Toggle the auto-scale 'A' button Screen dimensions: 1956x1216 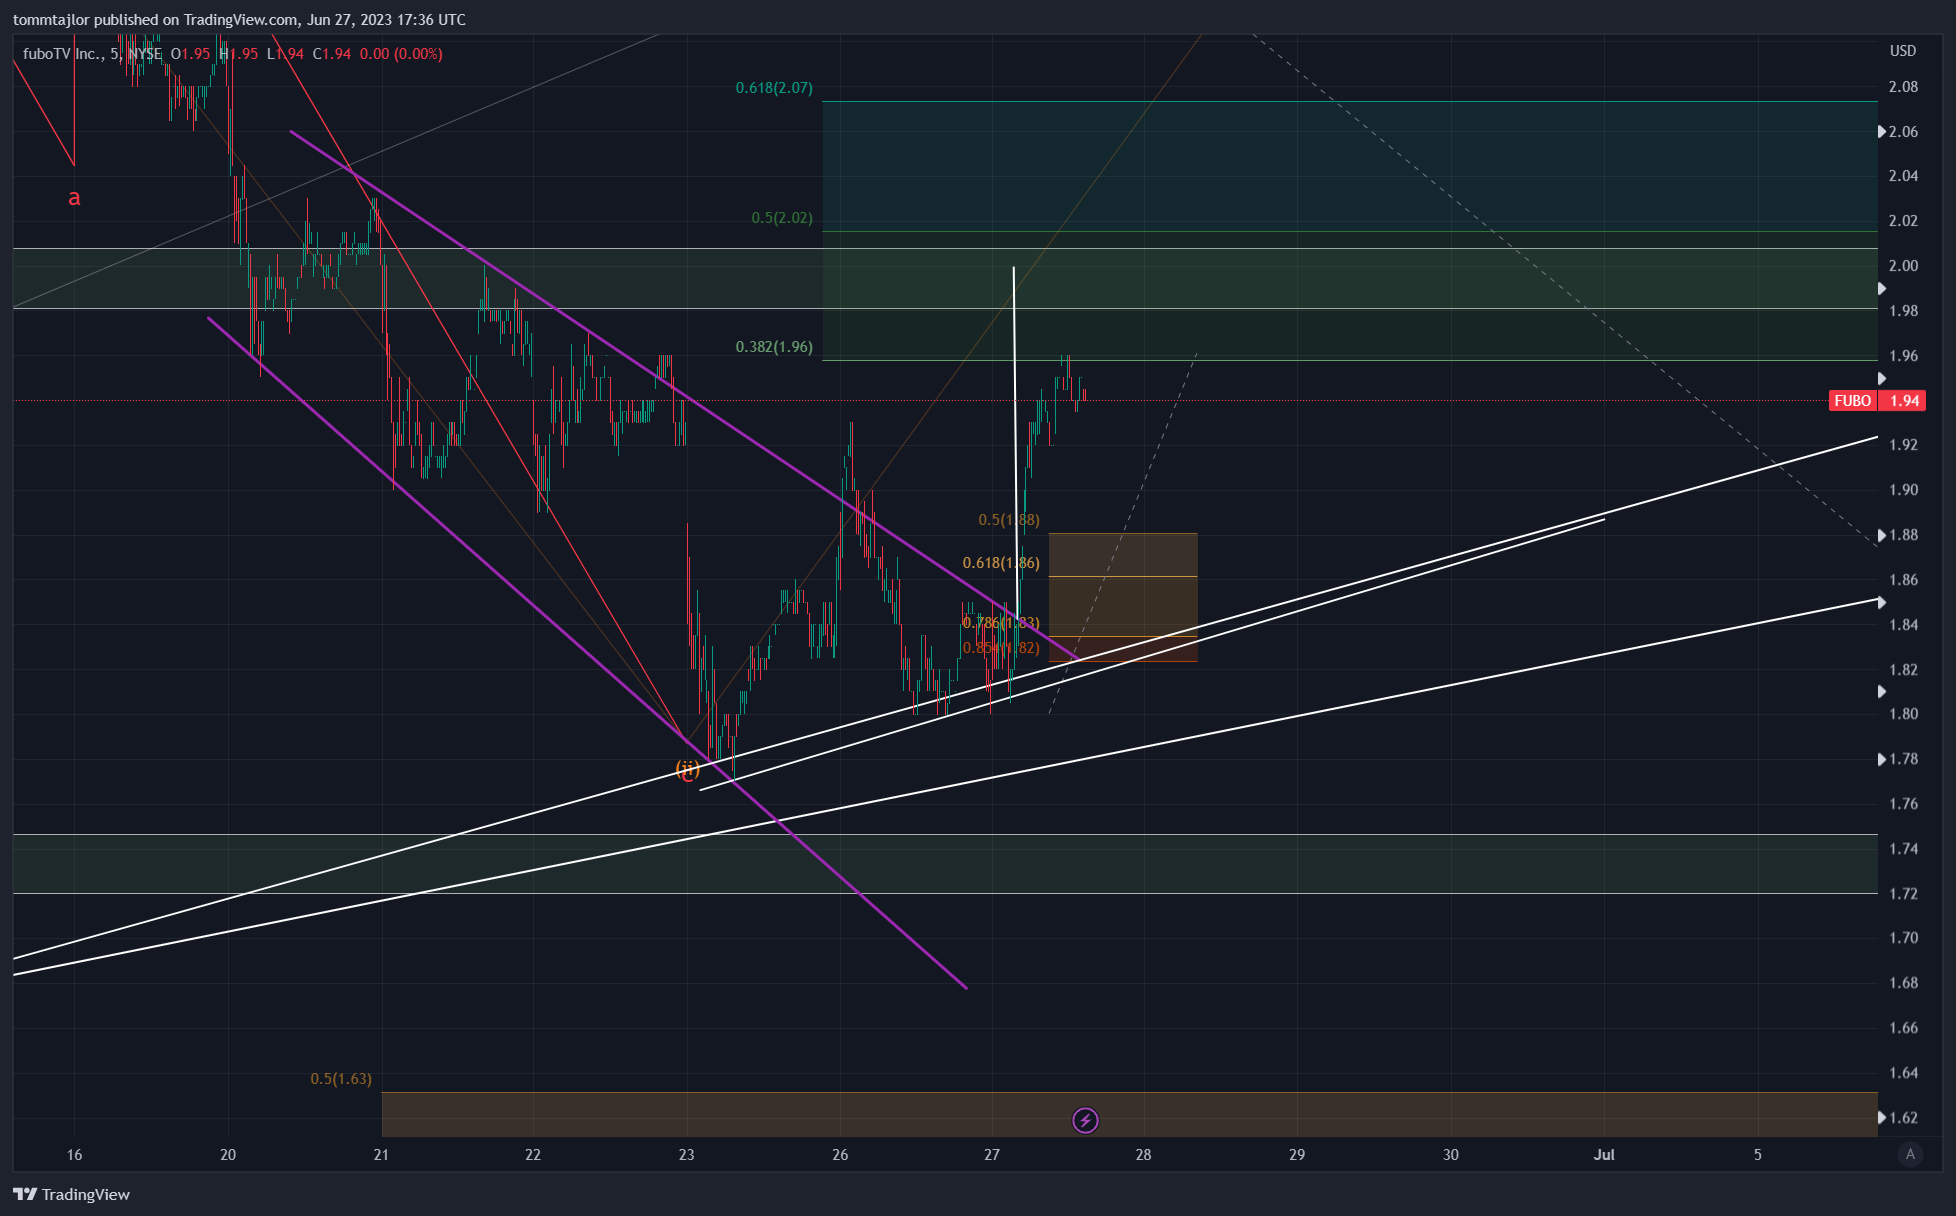[1910, 1154]
